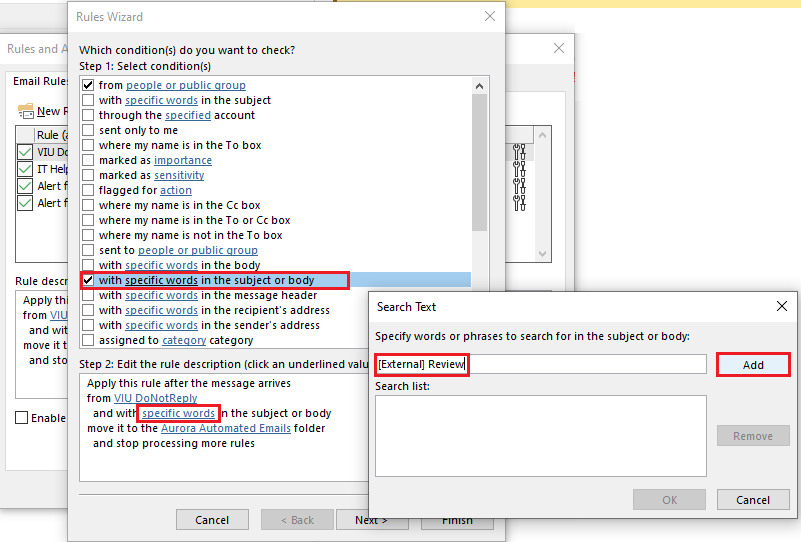This screenshot has width=801, height=542.
Task: Check 'sent to people or public group' condition
Action: tap(88, 250)
